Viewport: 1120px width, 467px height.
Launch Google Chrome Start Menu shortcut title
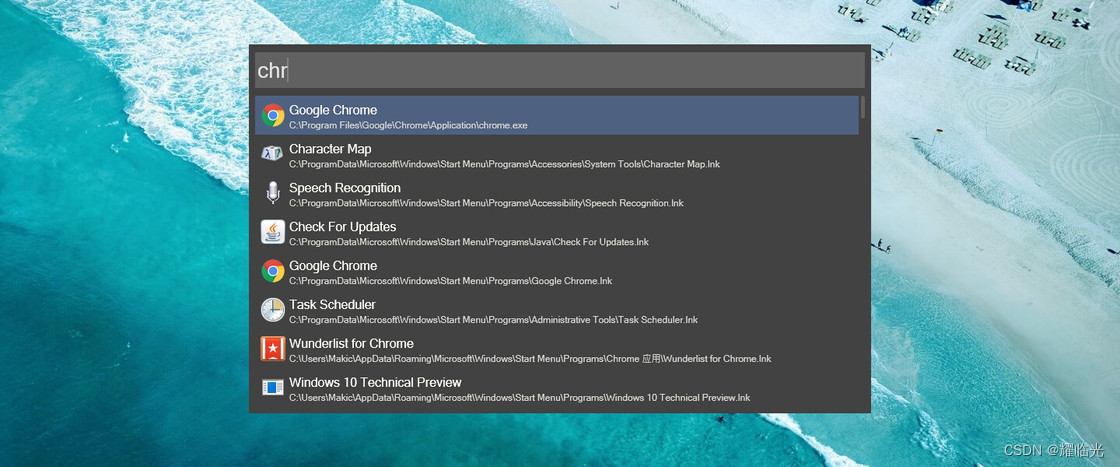(x=333, y=266)
